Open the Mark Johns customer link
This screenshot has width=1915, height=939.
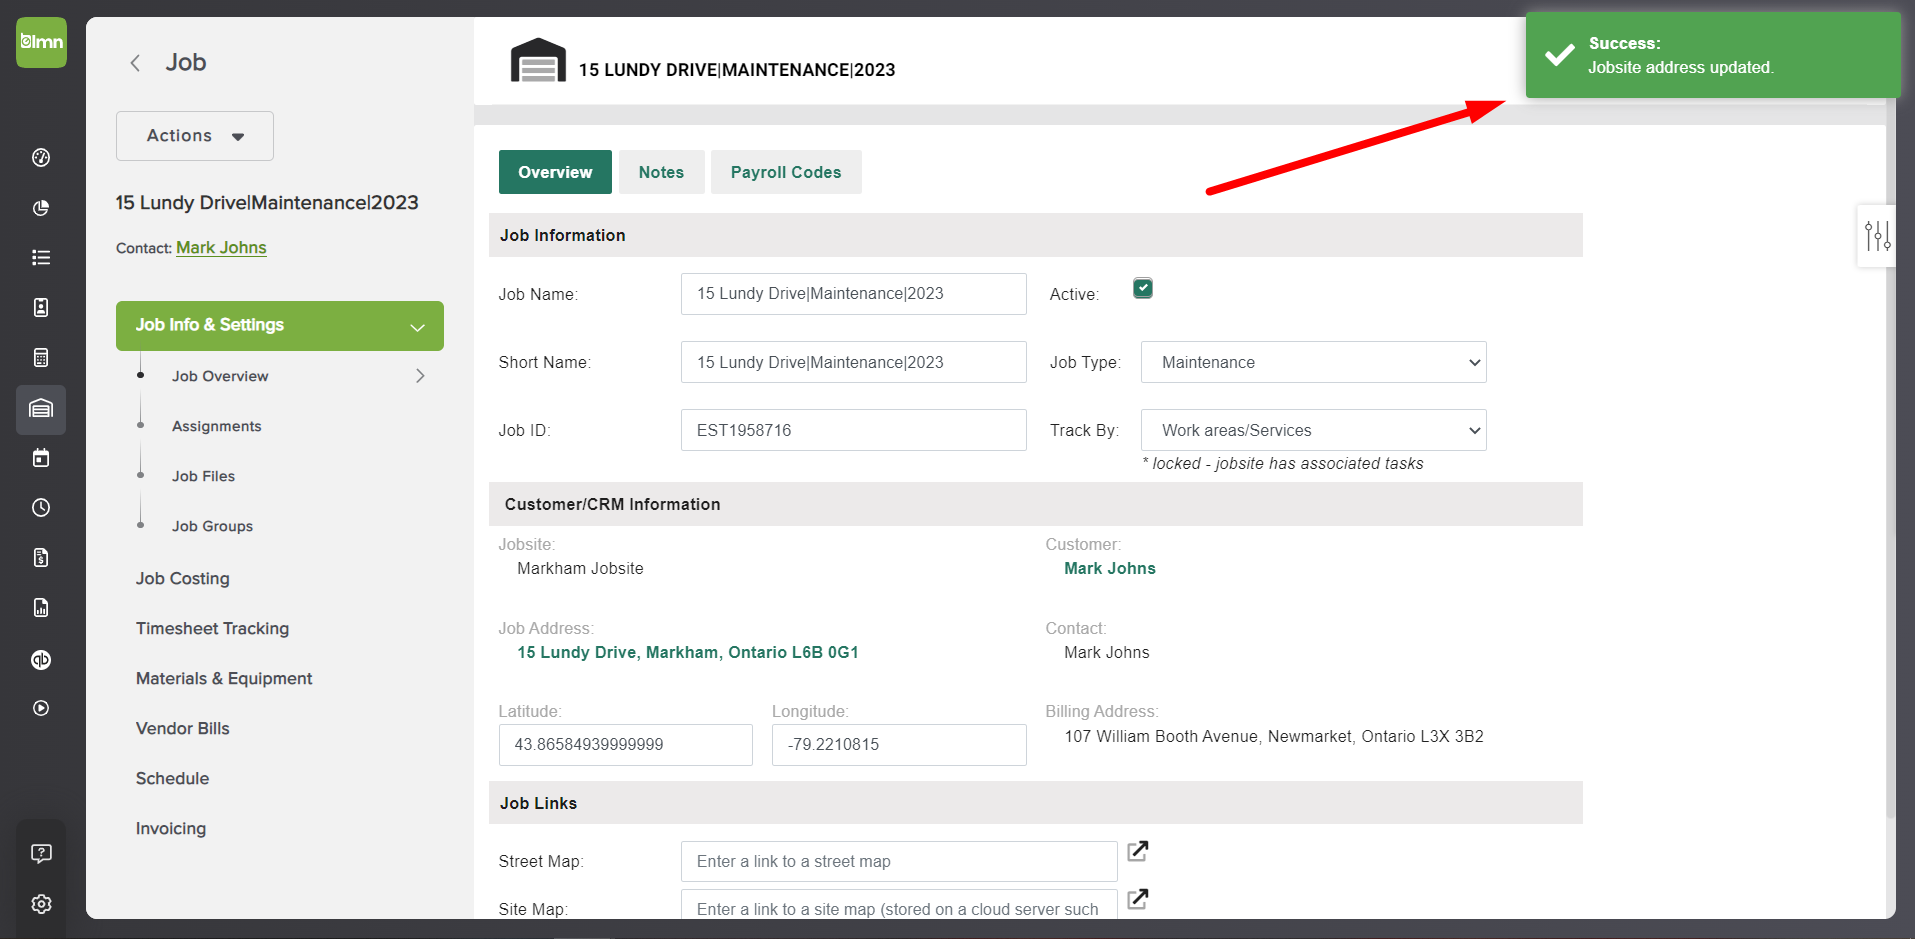click(1110, 568)
